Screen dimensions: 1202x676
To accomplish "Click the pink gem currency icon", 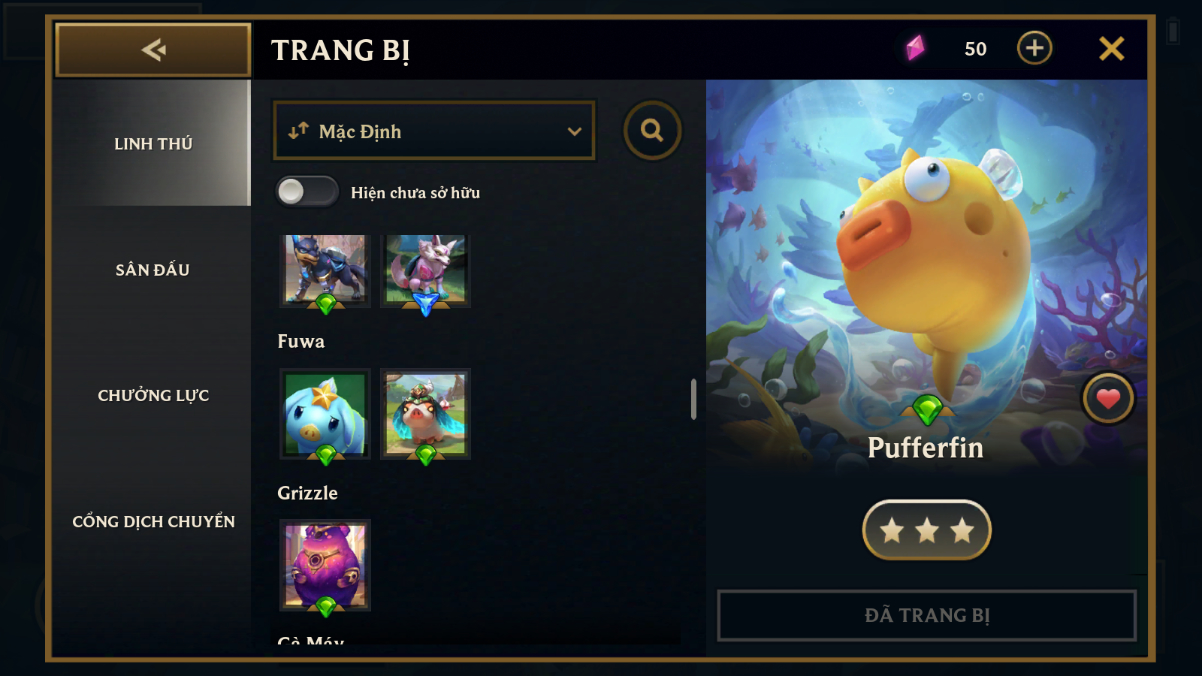I will [x=915, y=48].
